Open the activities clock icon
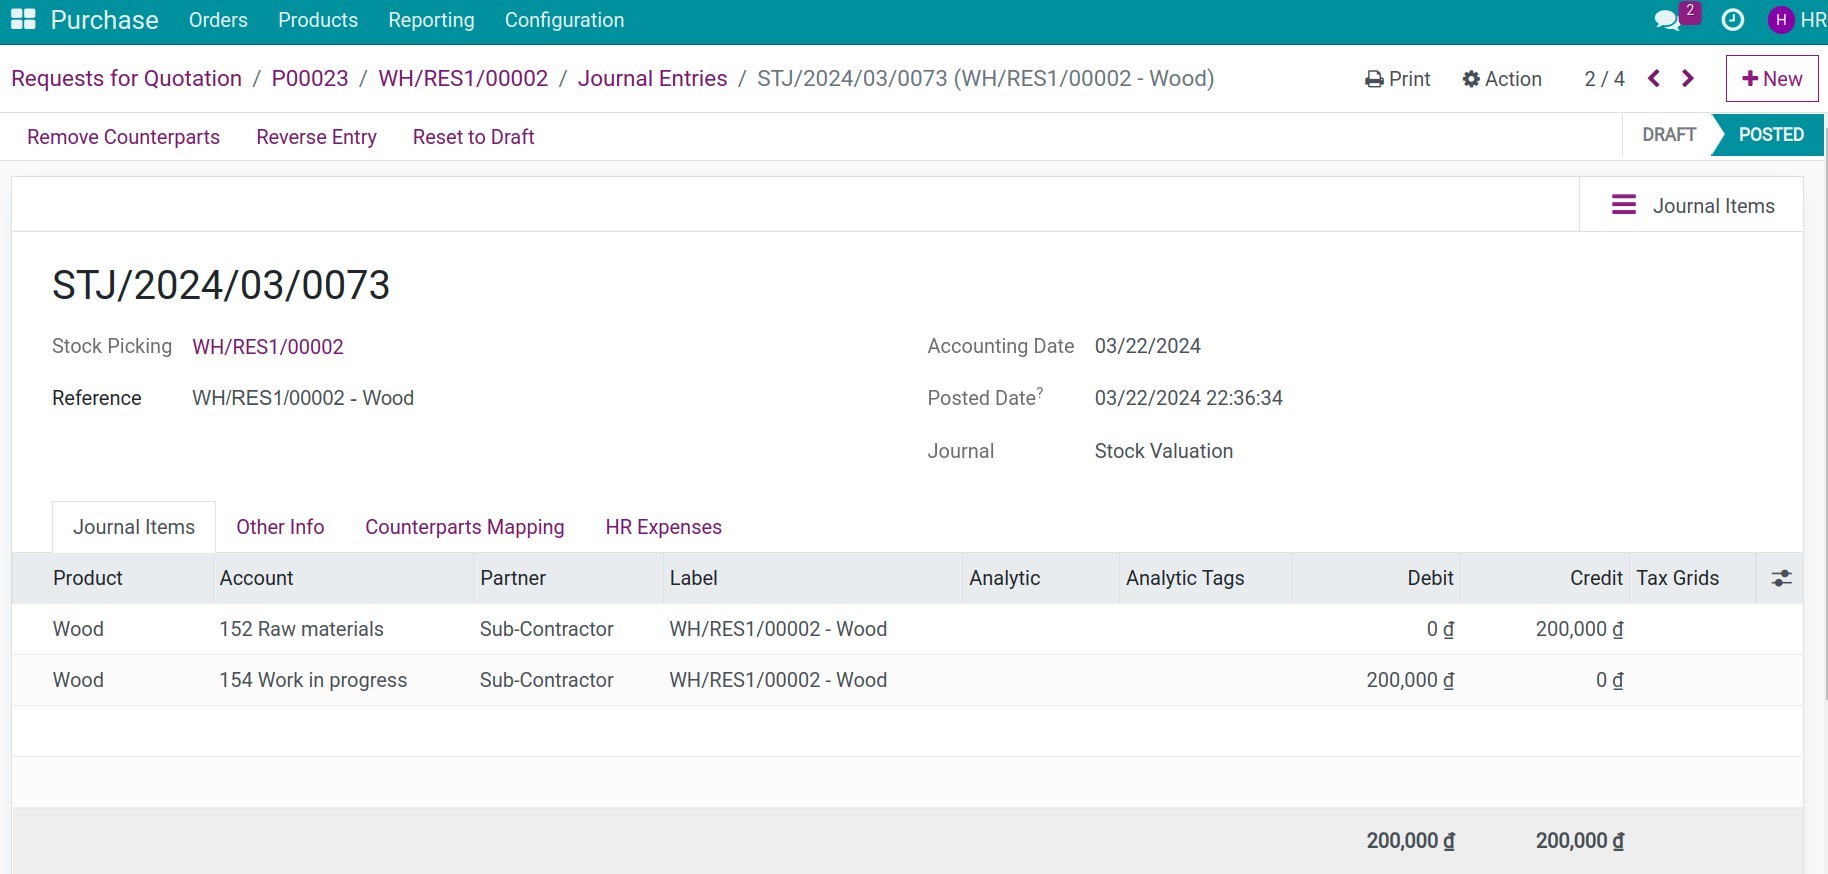1828x874 pixels. 1733,20
